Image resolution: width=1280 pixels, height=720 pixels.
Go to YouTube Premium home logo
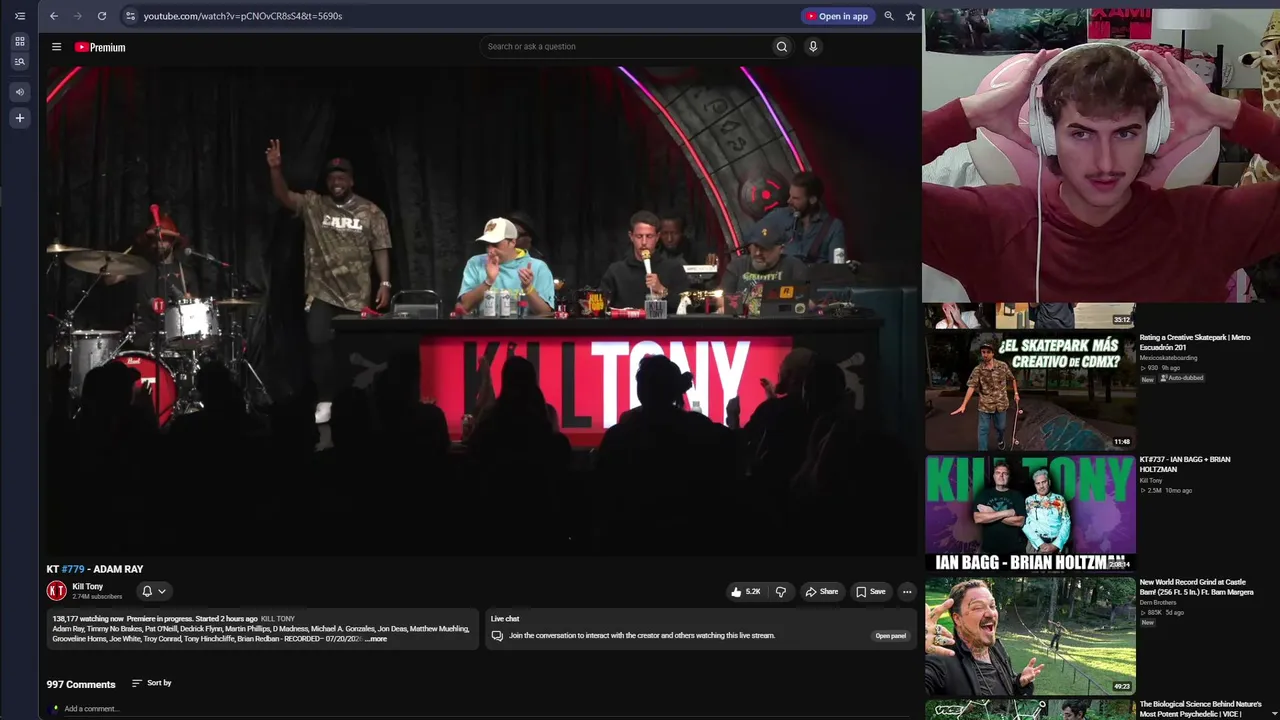[x=100, y=47]
